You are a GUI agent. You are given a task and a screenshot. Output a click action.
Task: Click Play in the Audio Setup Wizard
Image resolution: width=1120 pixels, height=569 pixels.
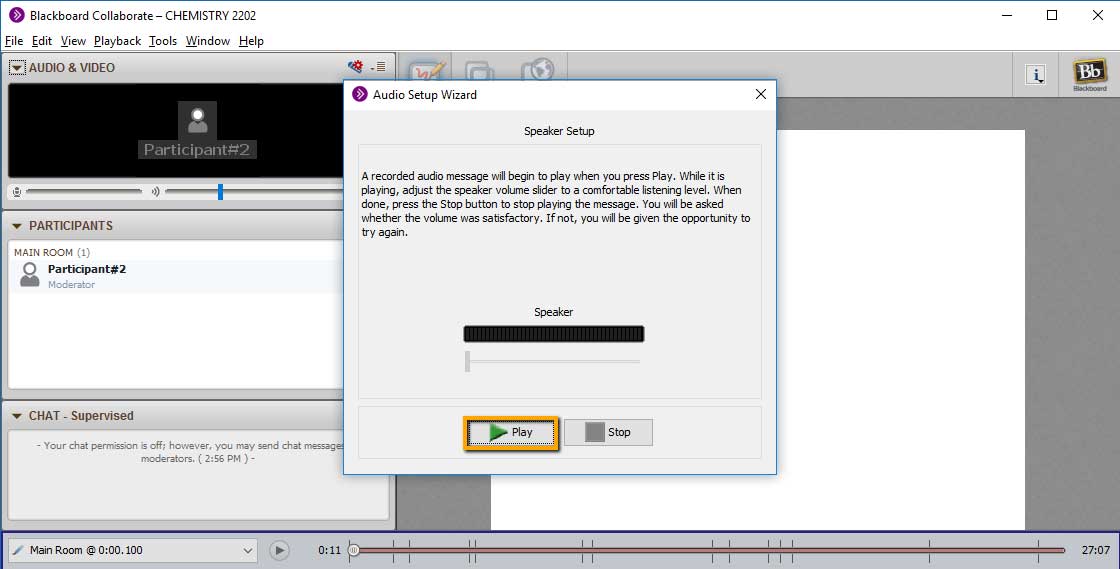pyautogui.click(x=511, y=433)
